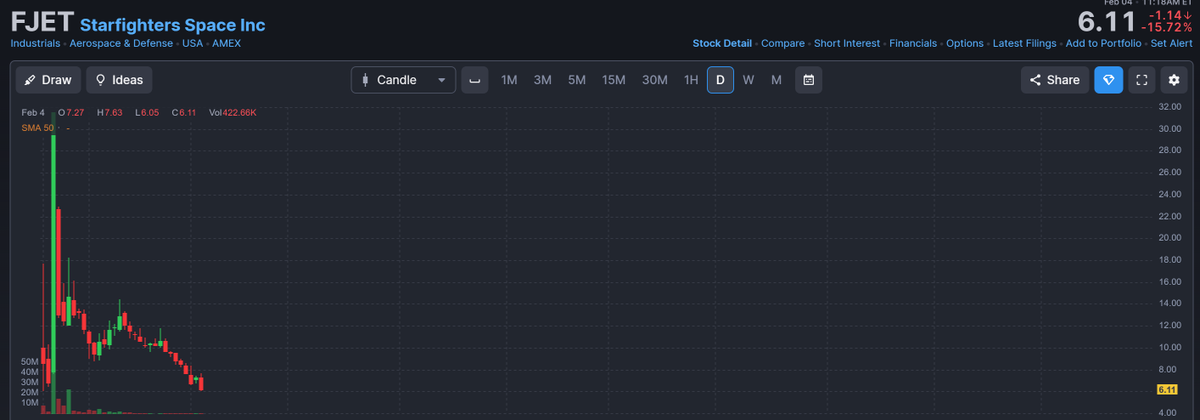
Task: Select the 5M timeframe
Action: coord(577,80)
